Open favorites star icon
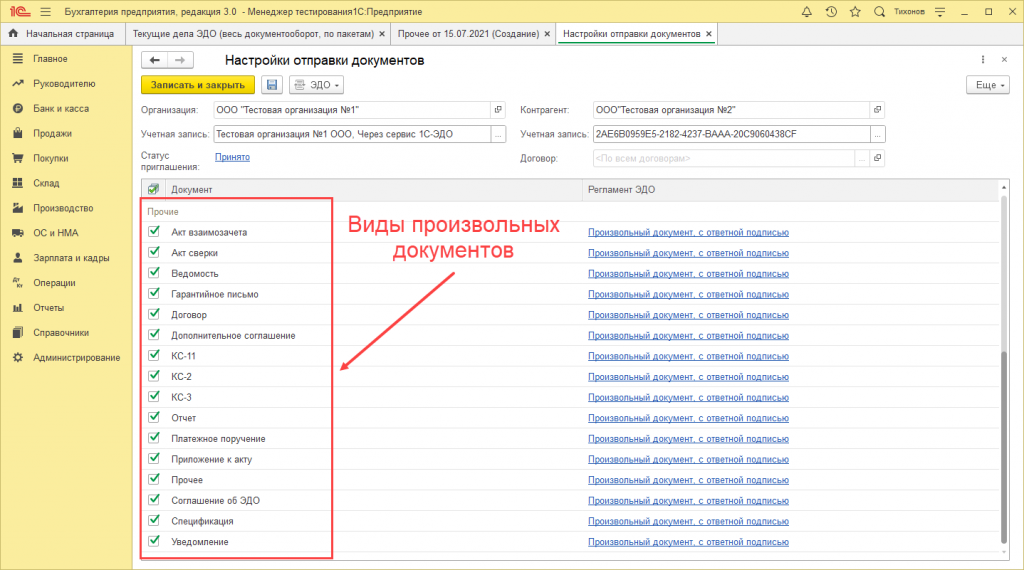The height and width of the screenshot is (570, 1024). (x=855, y=12)
